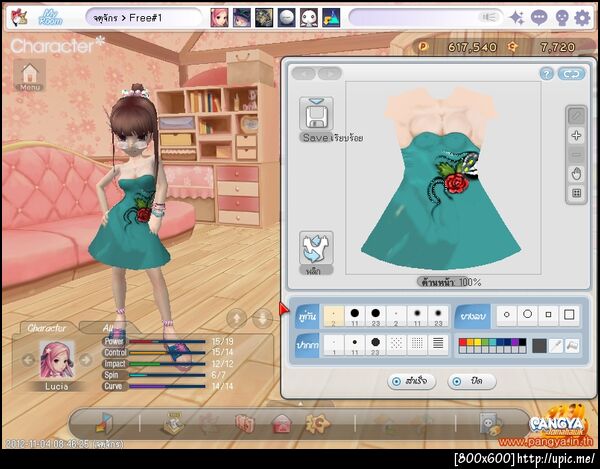Click the My Room logo
This screenshot has height=469, width=600.
pos(50,18)
